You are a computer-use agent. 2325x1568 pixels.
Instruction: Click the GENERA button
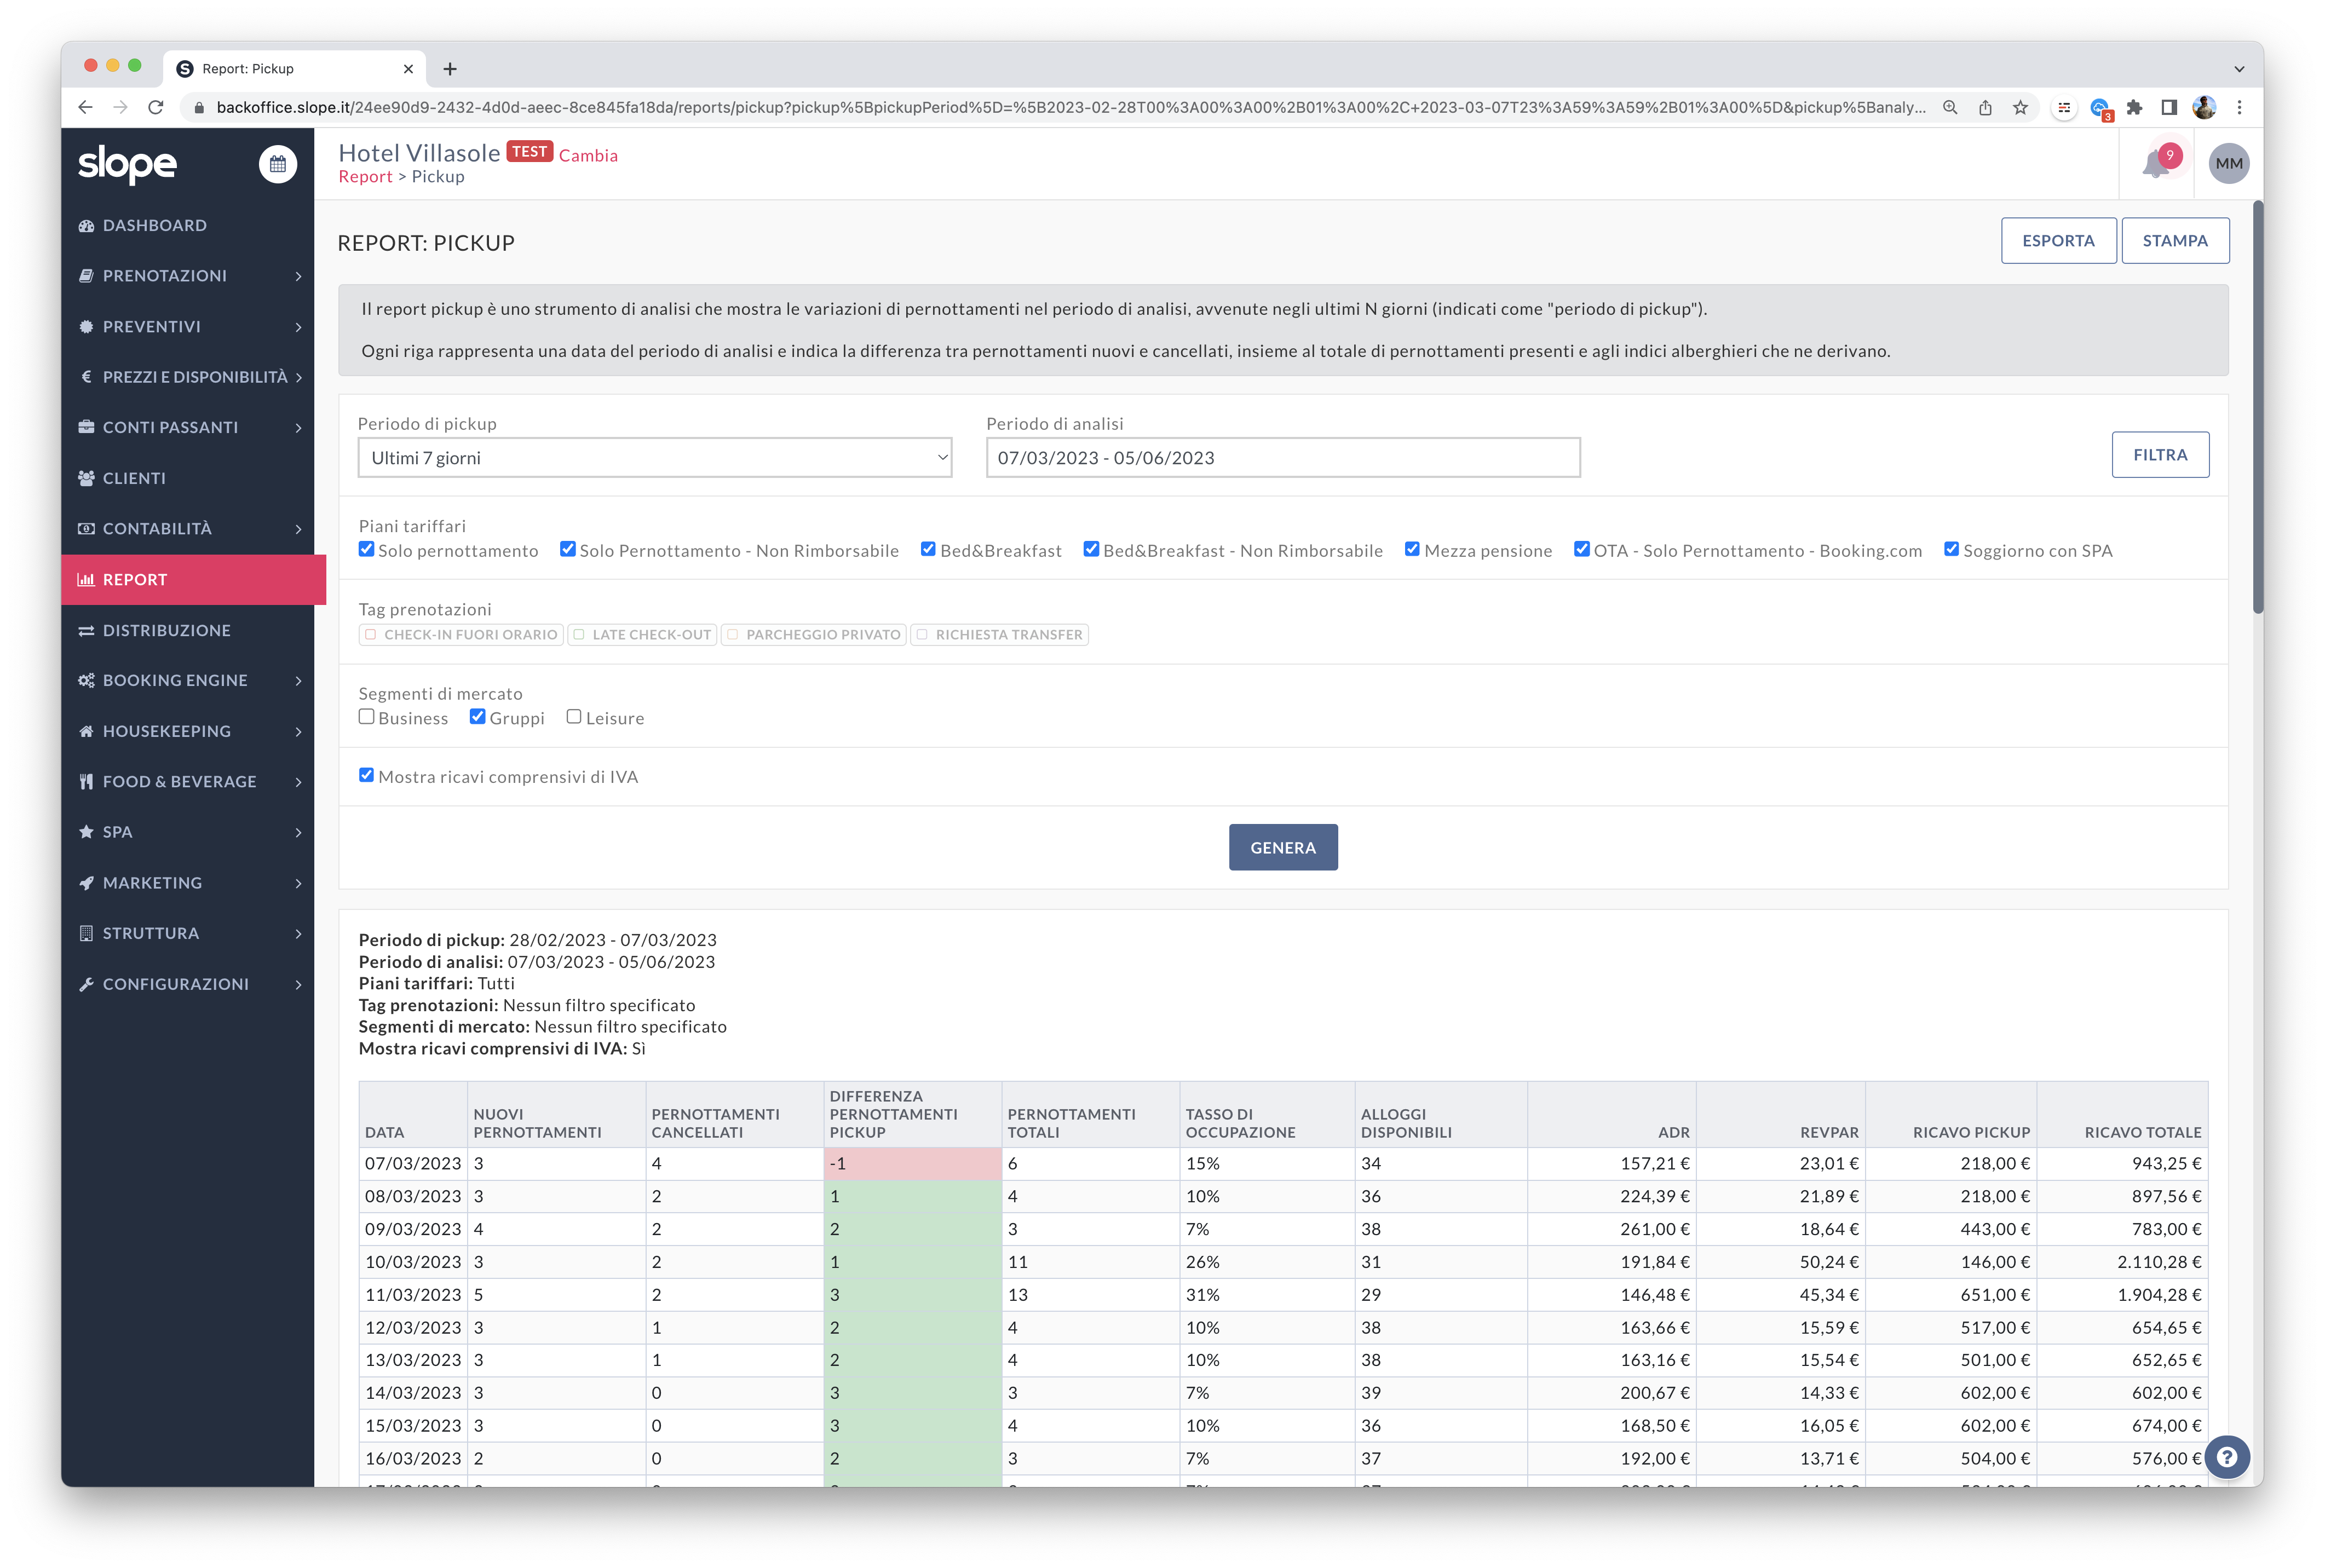coord(1282,848)
